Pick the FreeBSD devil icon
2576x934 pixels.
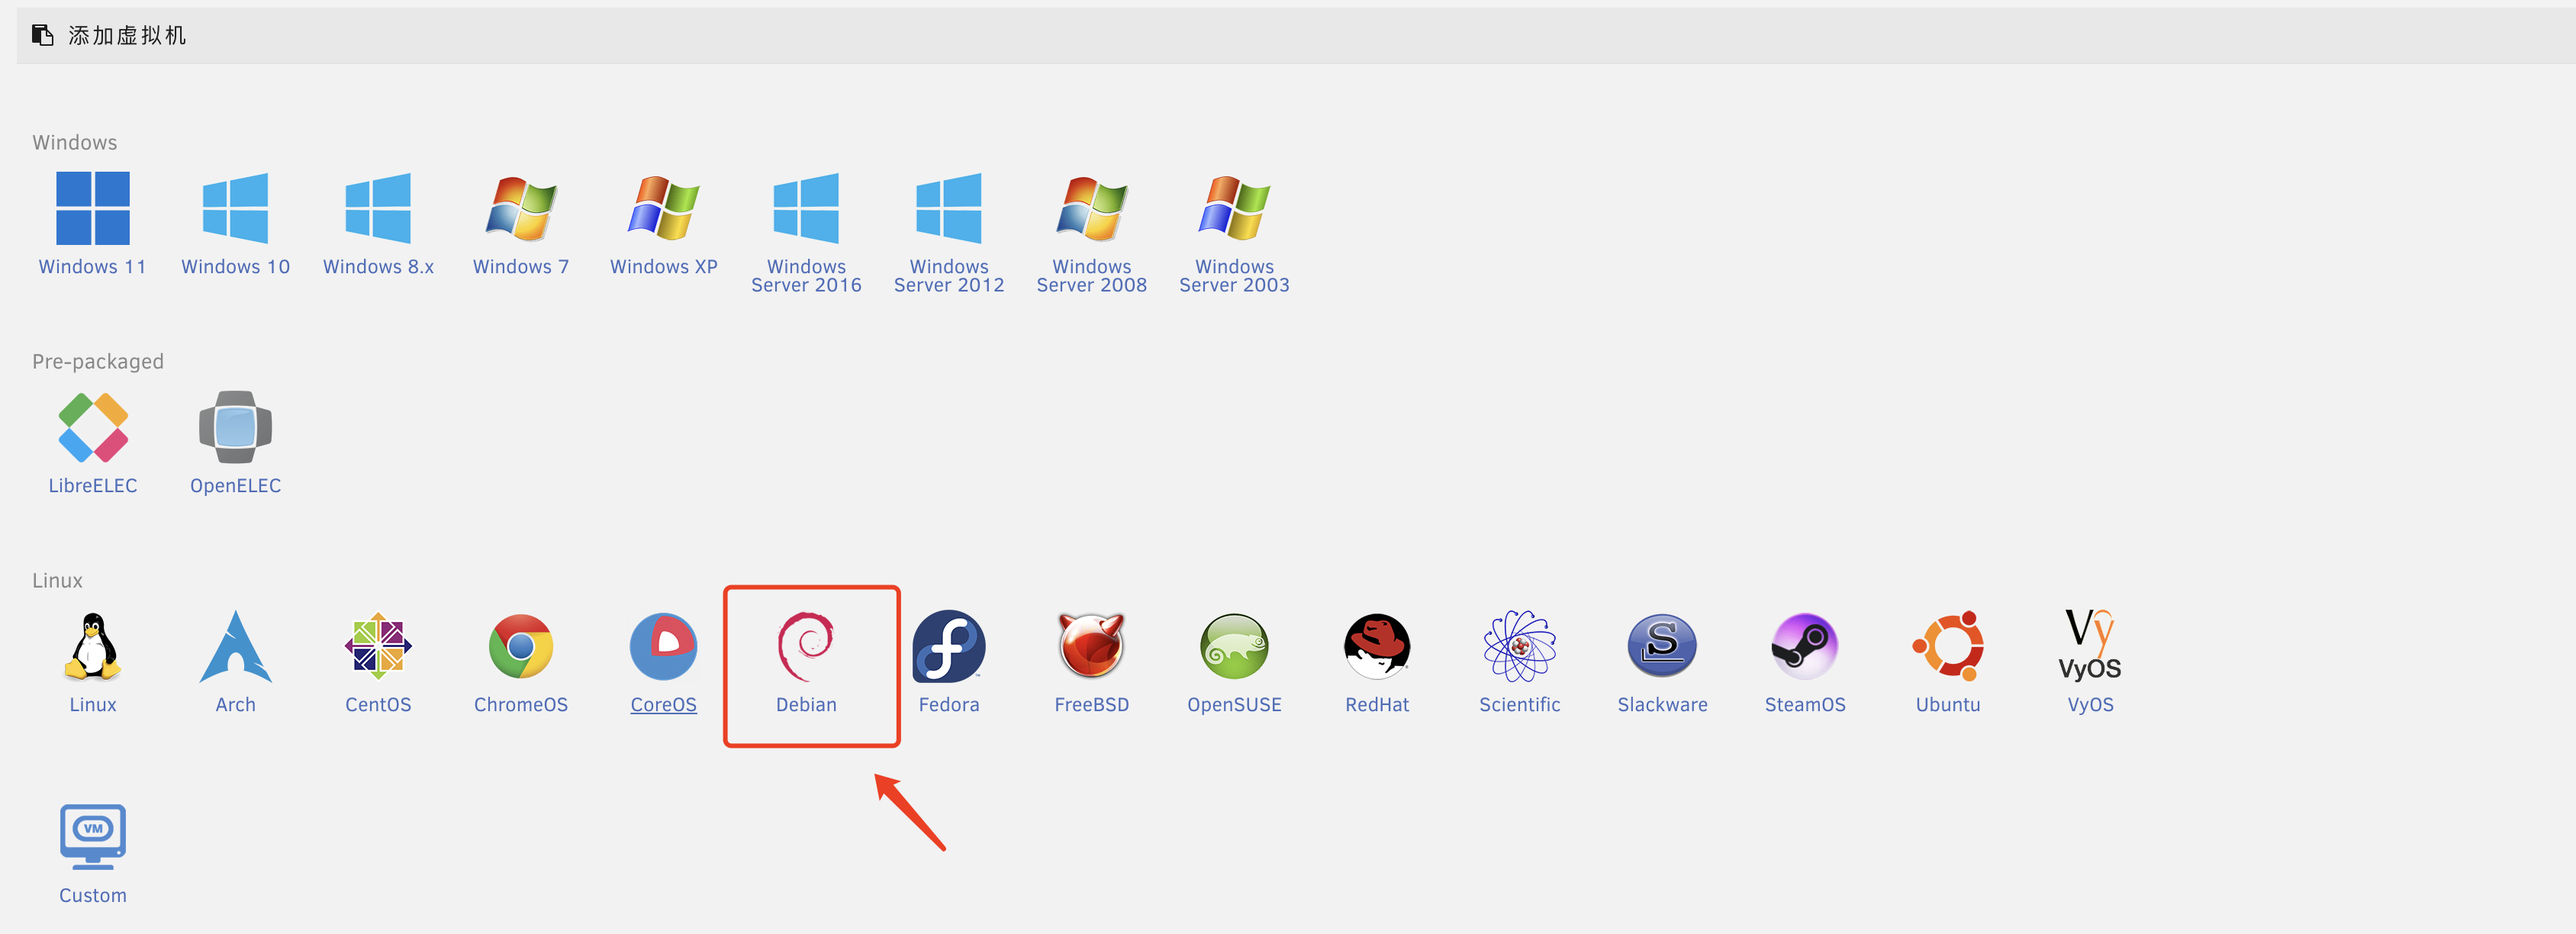click(1092, 646)
